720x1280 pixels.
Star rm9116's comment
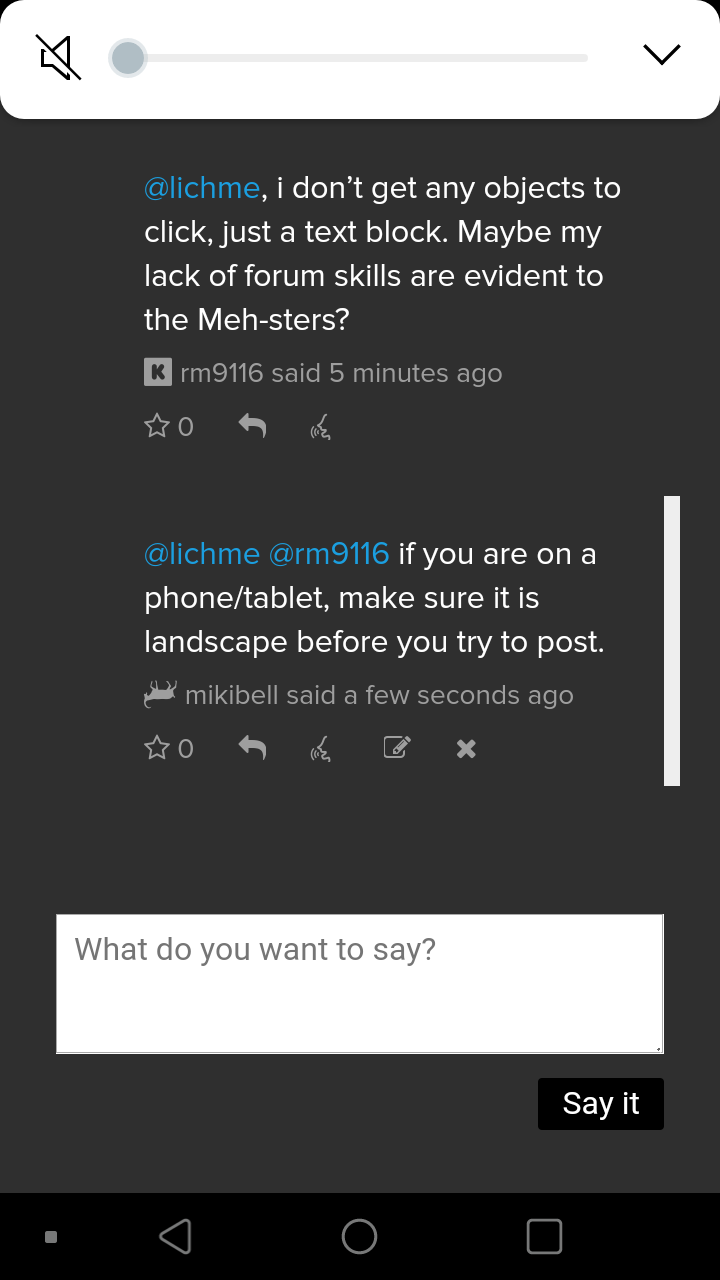158,427
